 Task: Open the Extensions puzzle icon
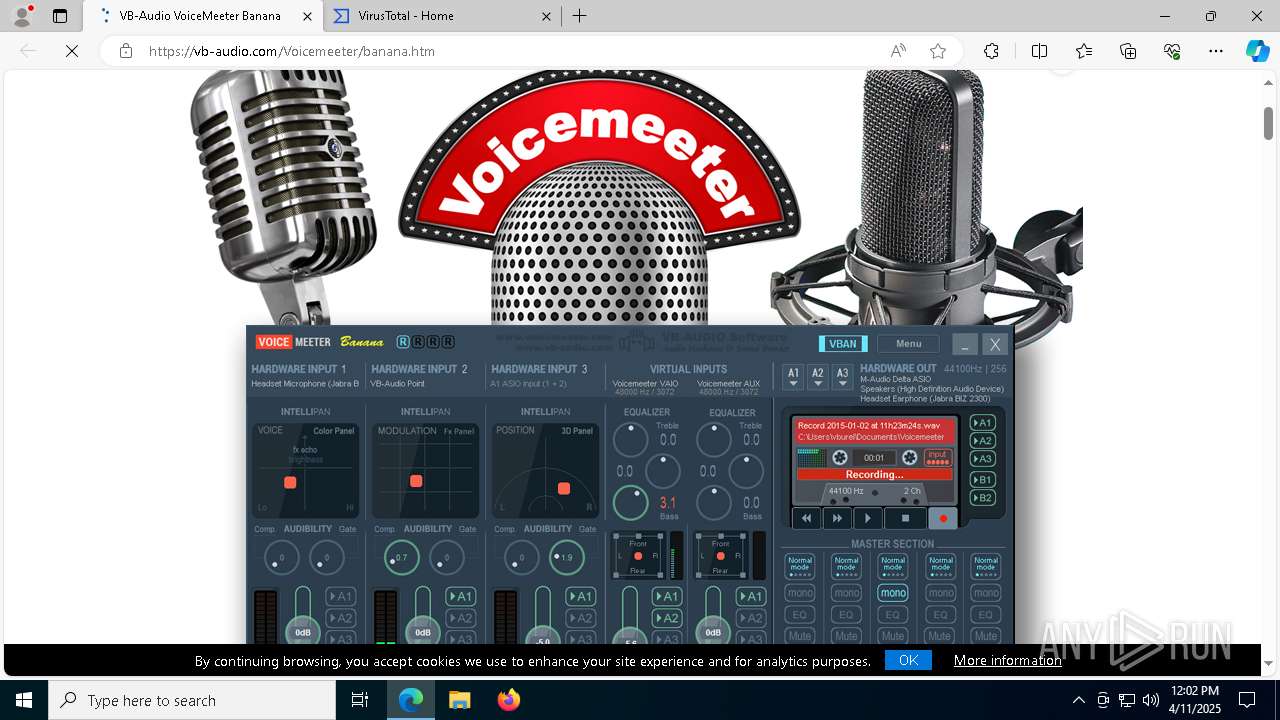pos(991,51)
